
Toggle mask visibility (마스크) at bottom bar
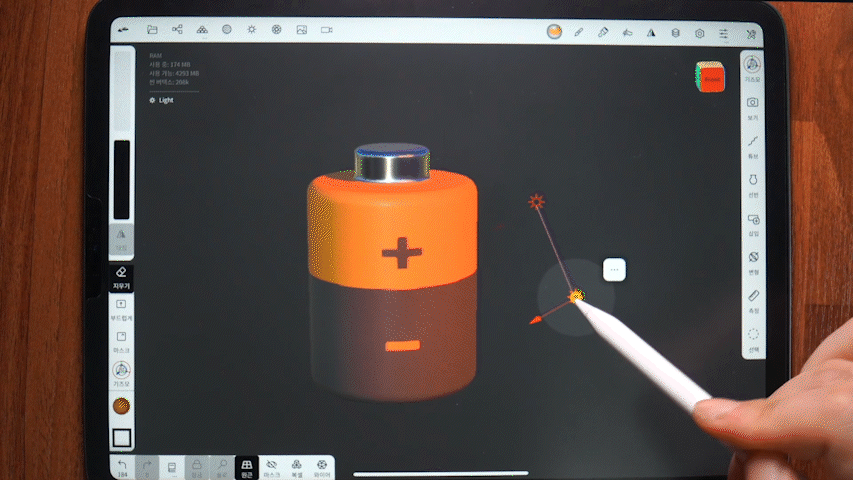pos(270,467)
